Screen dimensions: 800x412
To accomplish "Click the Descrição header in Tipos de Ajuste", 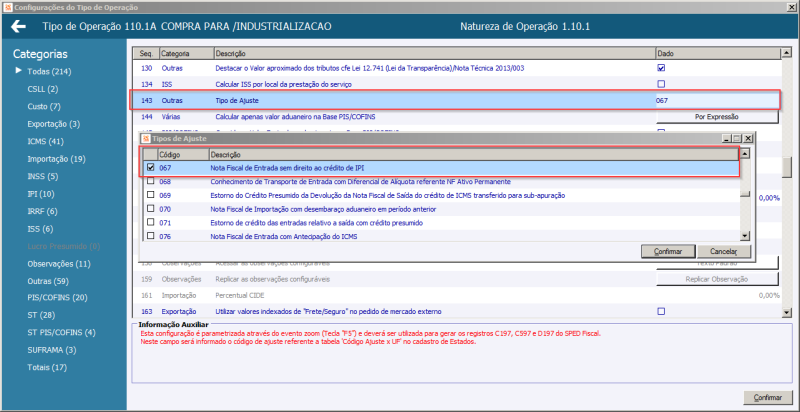I will [473, 154].
